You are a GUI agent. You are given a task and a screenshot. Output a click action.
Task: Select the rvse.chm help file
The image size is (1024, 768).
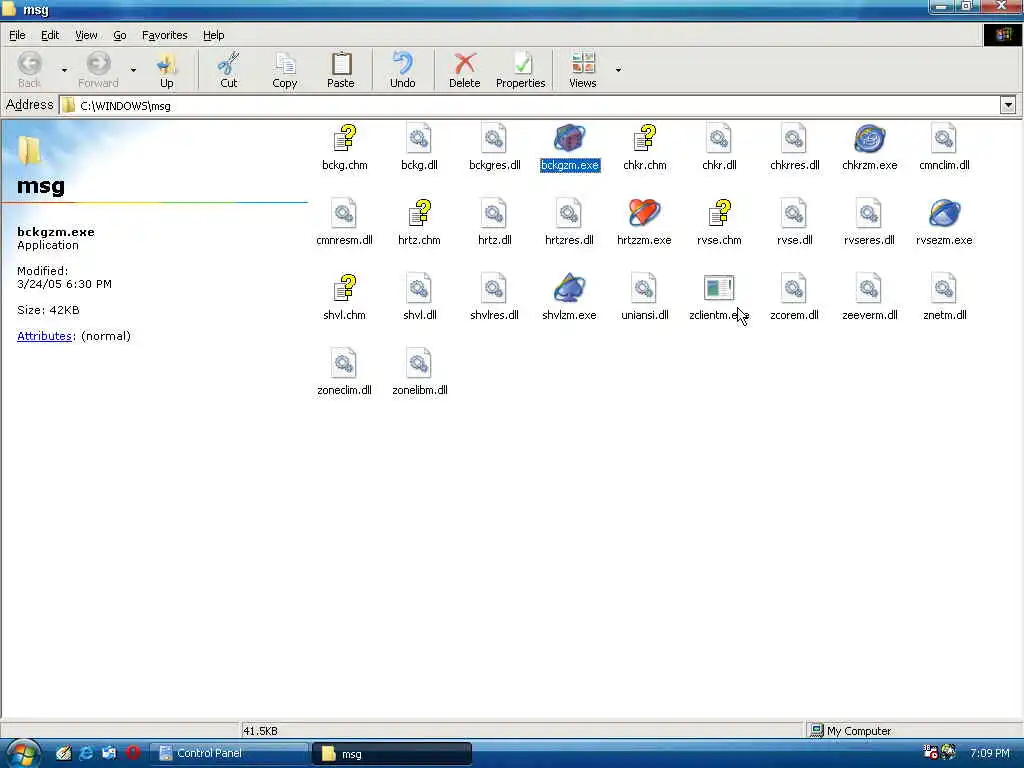point(719,223)
